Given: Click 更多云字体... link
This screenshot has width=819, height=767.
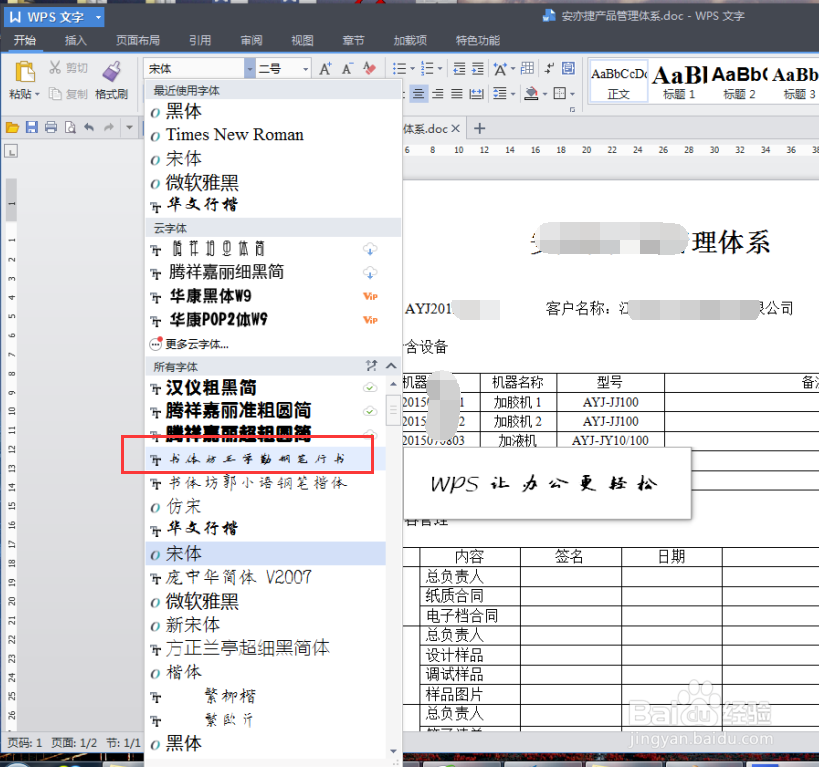Looking at the screenshot, I should click(197, 344).
